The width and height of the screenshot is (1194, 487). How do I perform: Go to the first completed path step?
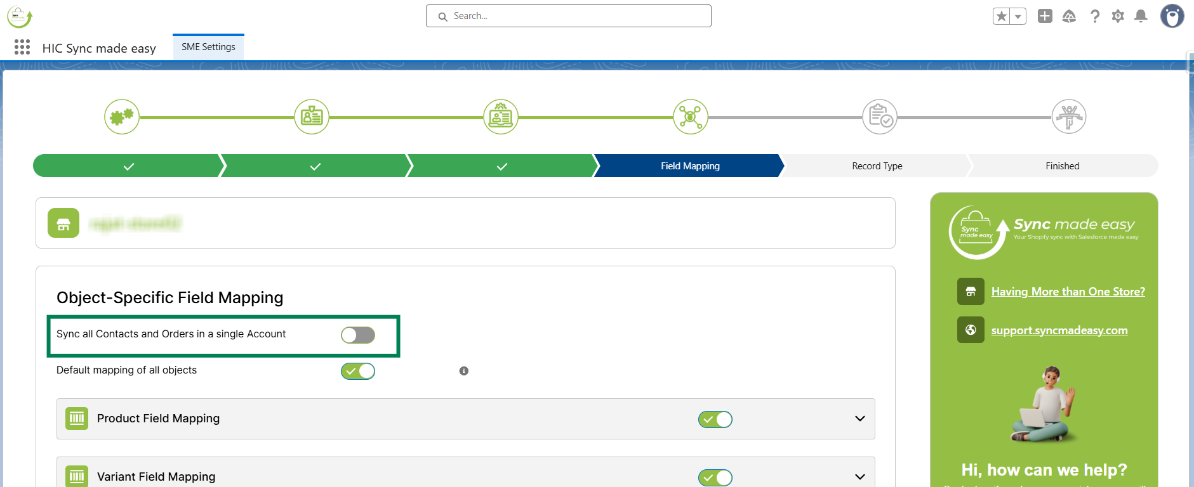(x=128, y=166)
